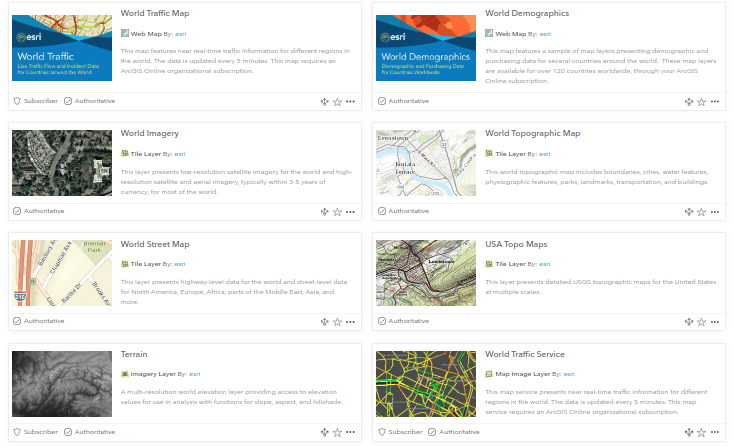Viewport: 734px width, 447px height.
Task: Select the USA Topo Maps thumbnail
Action: (427, 273)
